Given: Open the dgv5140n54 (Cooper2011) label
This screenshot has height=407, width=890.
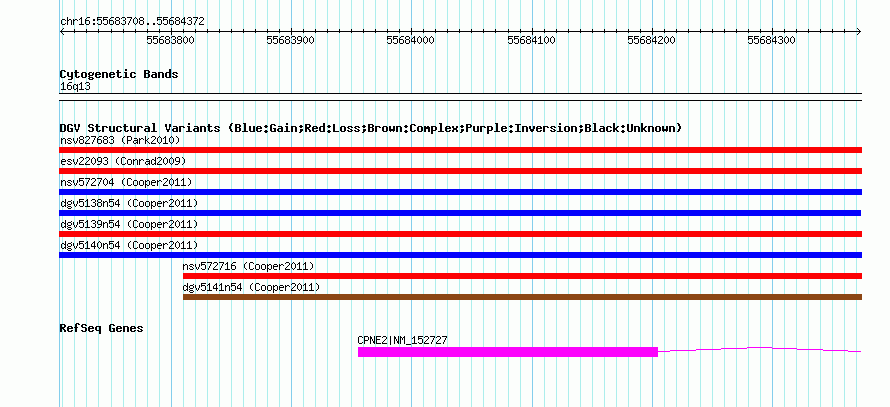Looking at the screenshot, I should coord(129,245).
